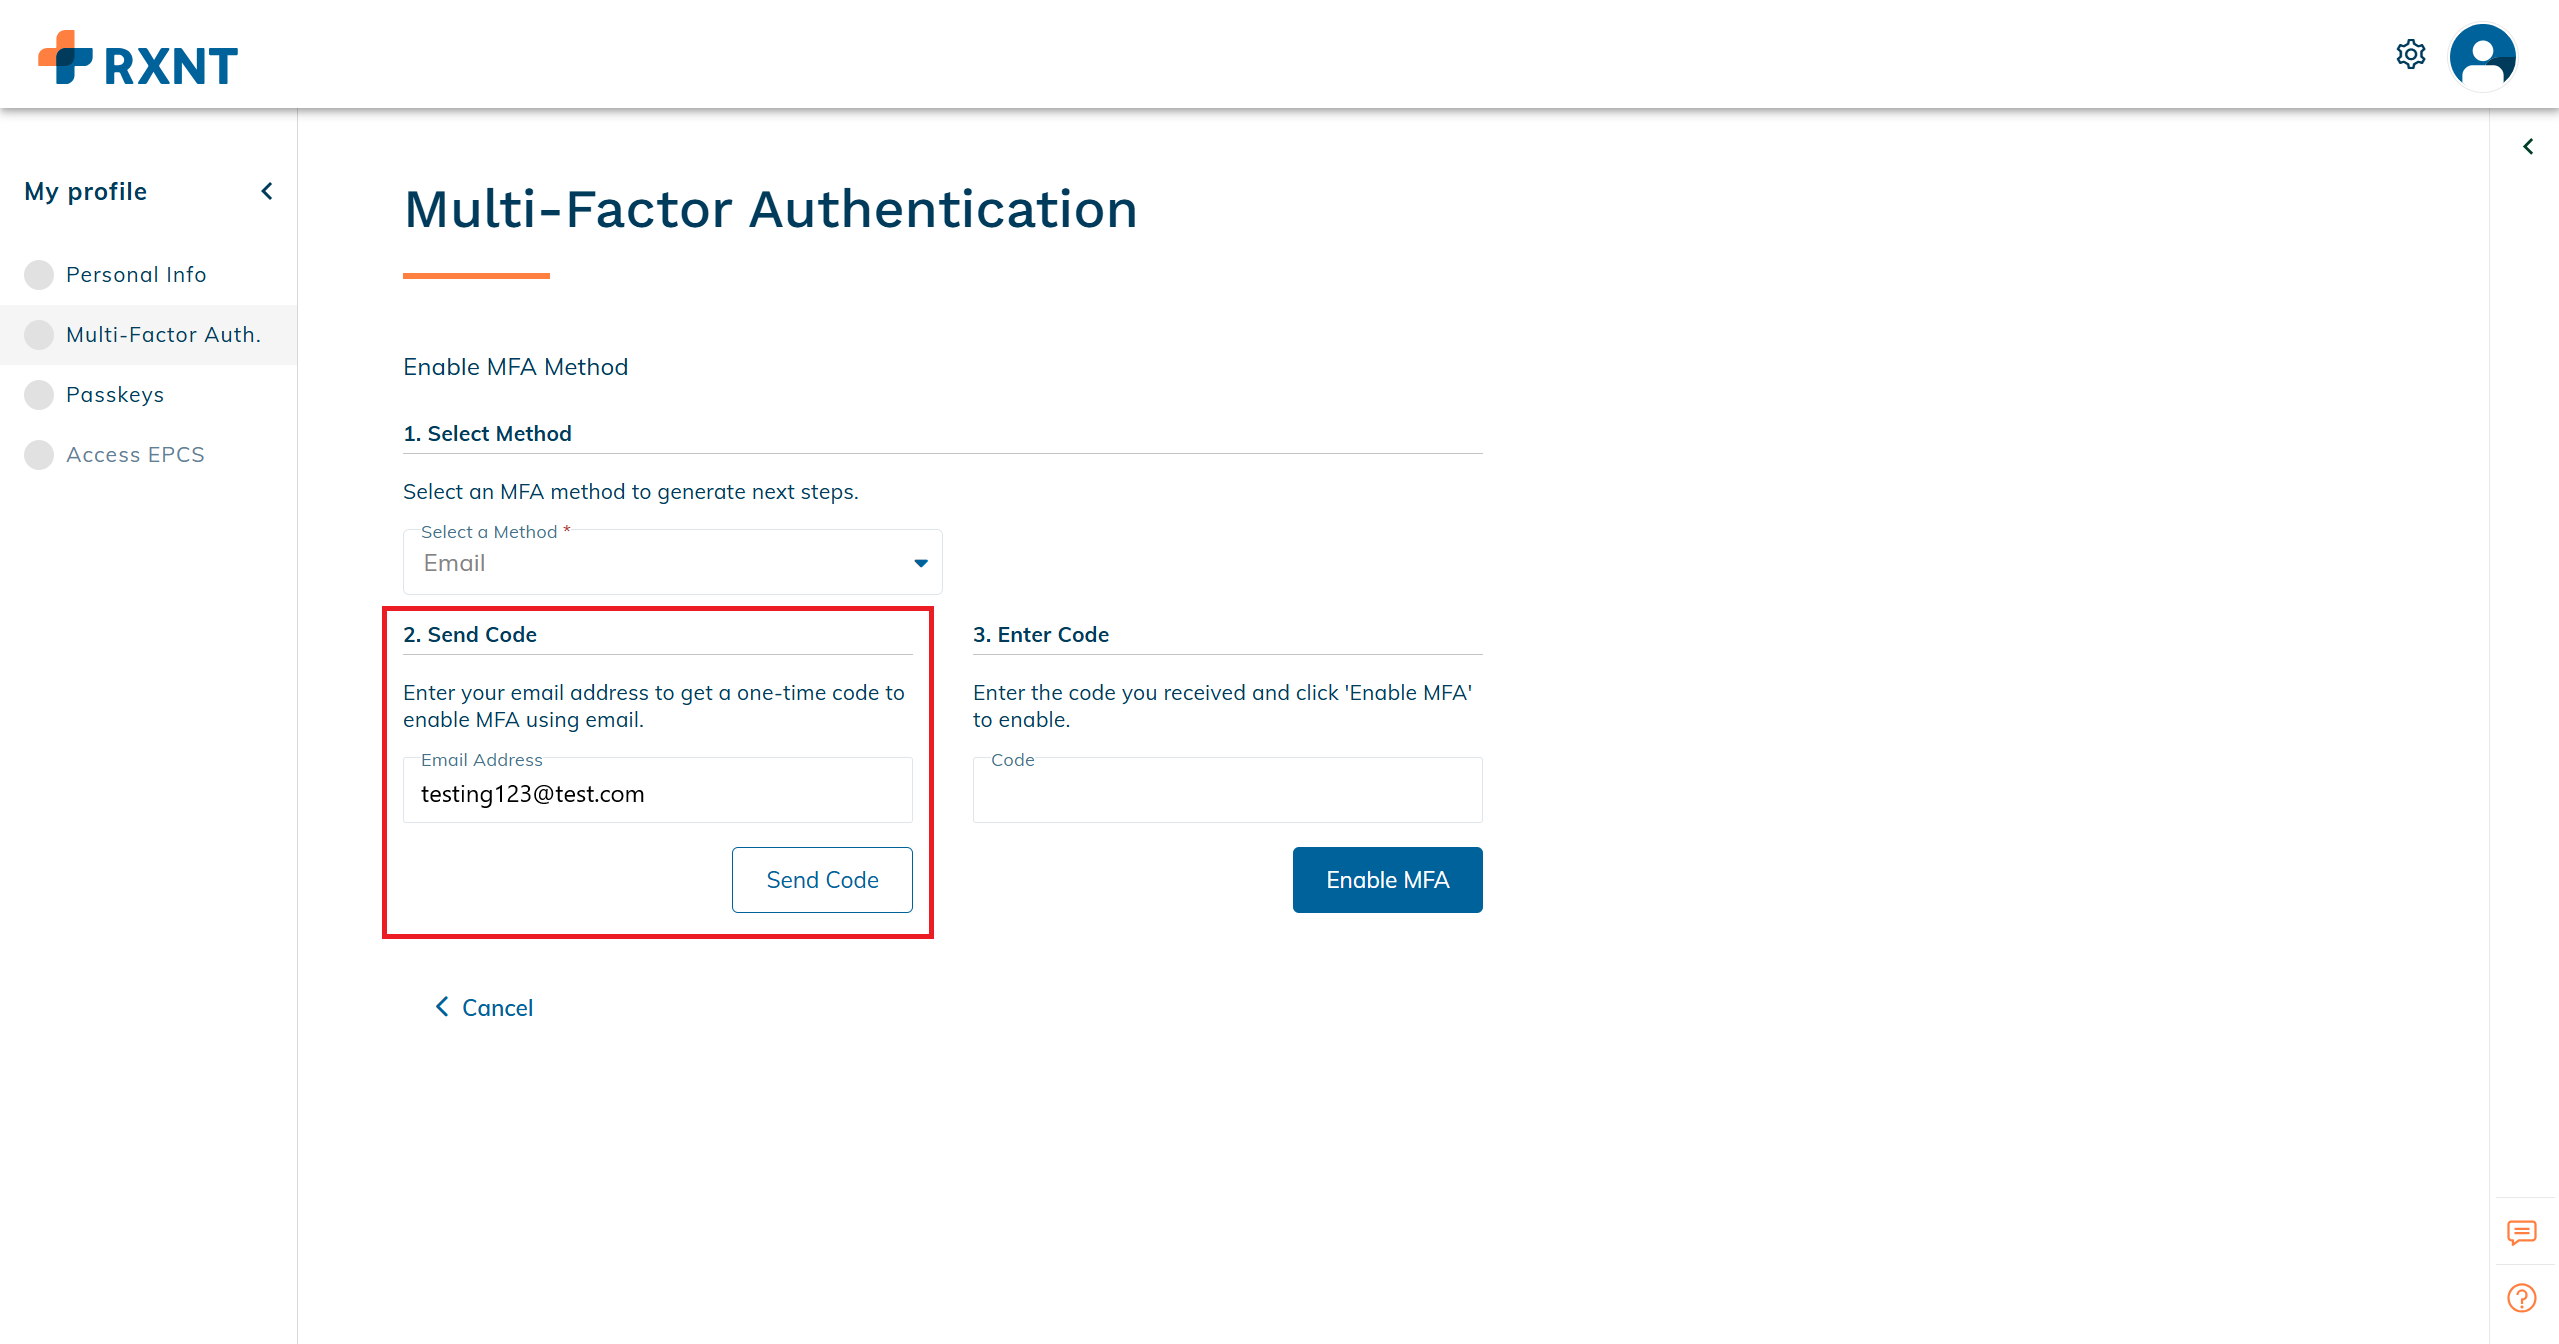Collapse the My profile sidebar
This screenshot has width=2559, height=1344.
(x=267, y=191)
